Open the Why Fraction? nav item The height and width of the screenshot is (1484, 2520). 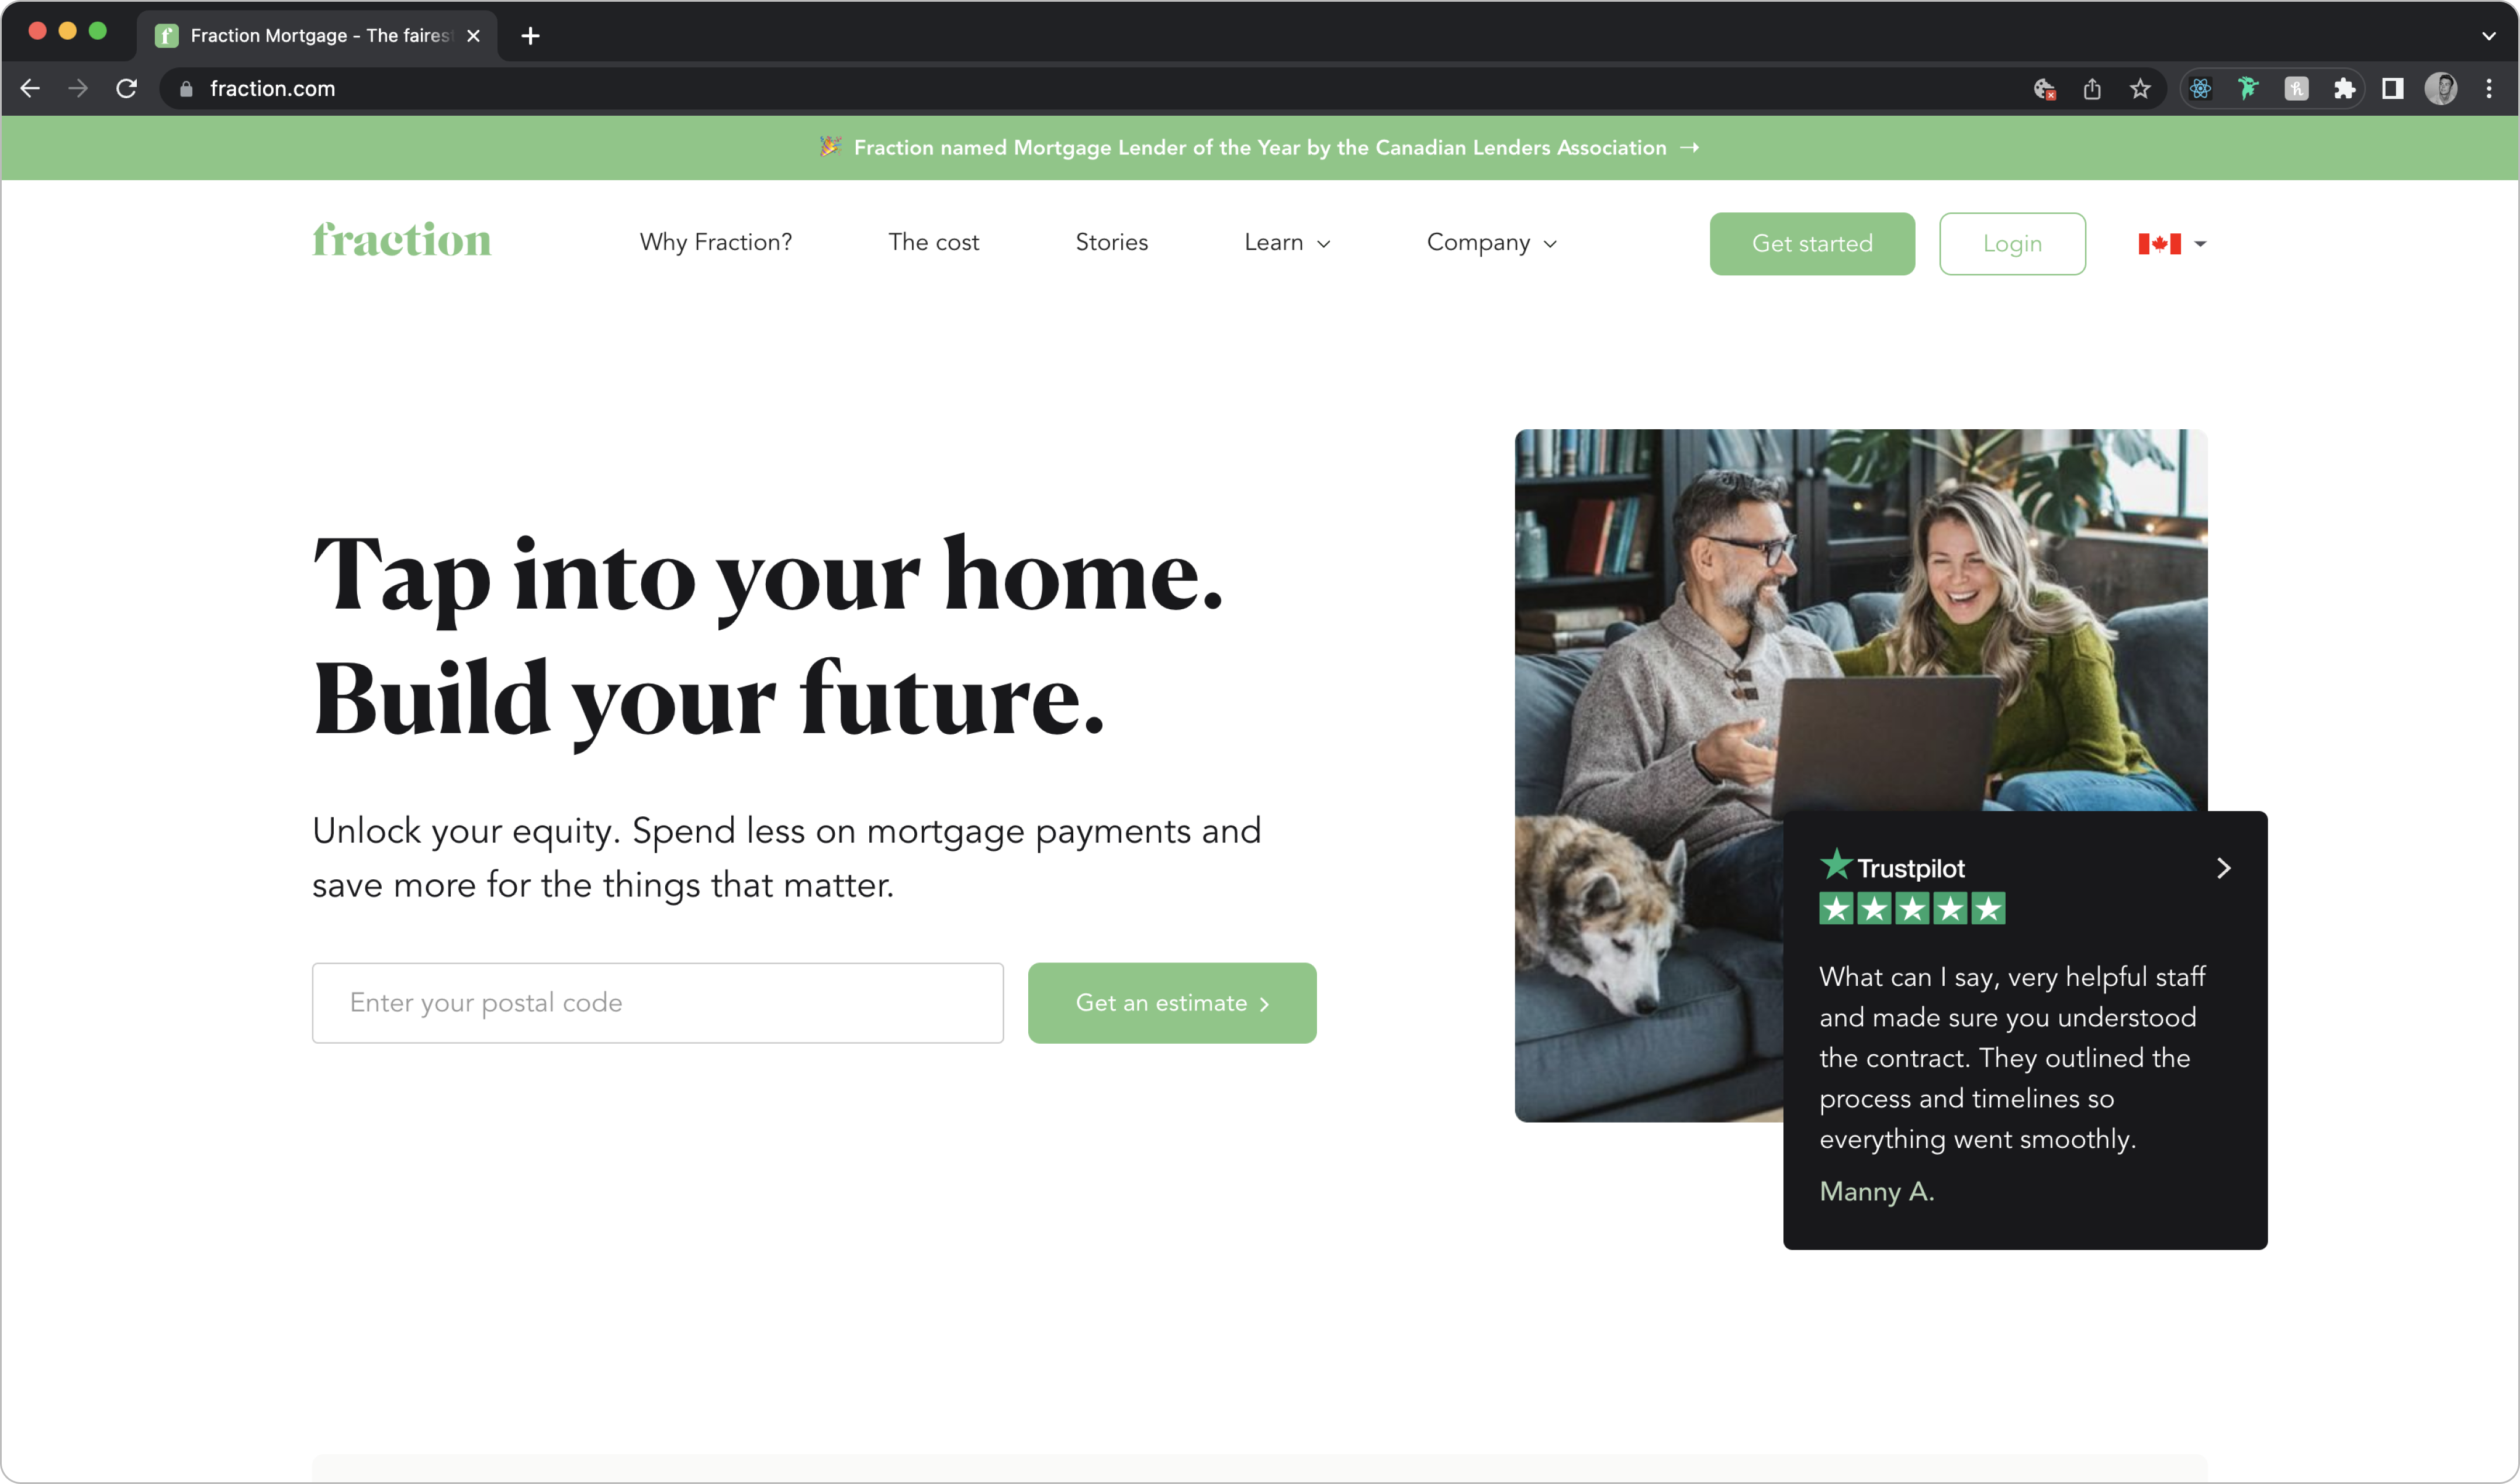716,243
